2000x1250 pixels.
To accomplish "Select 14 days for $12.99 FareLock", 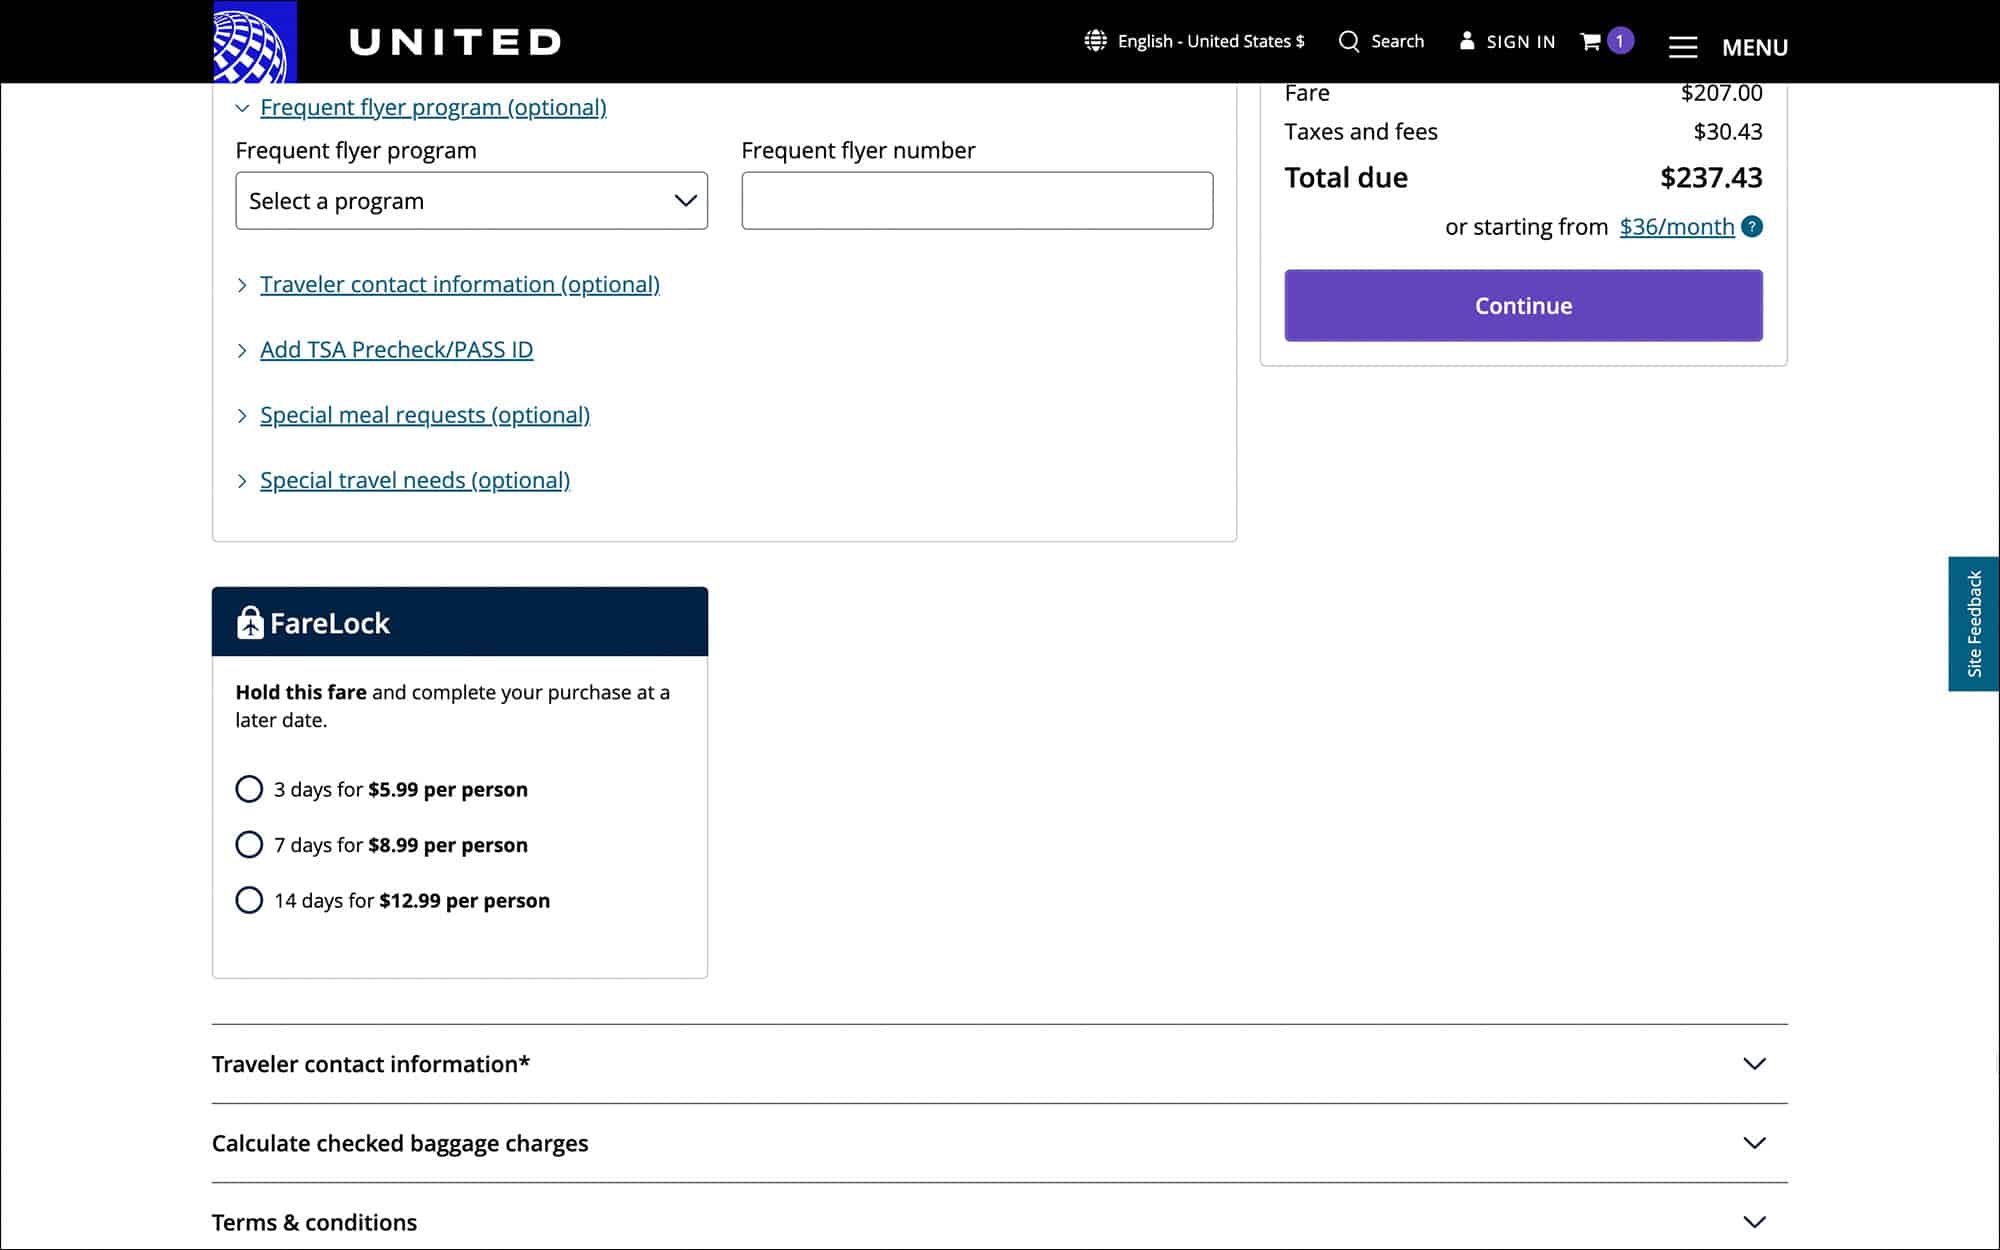I will 249,900.
